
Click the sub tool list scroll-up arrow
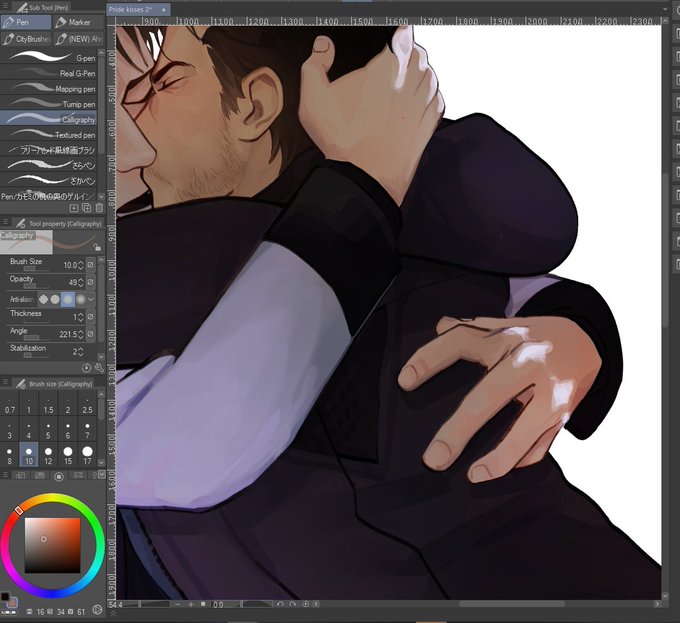click(101, 53)
